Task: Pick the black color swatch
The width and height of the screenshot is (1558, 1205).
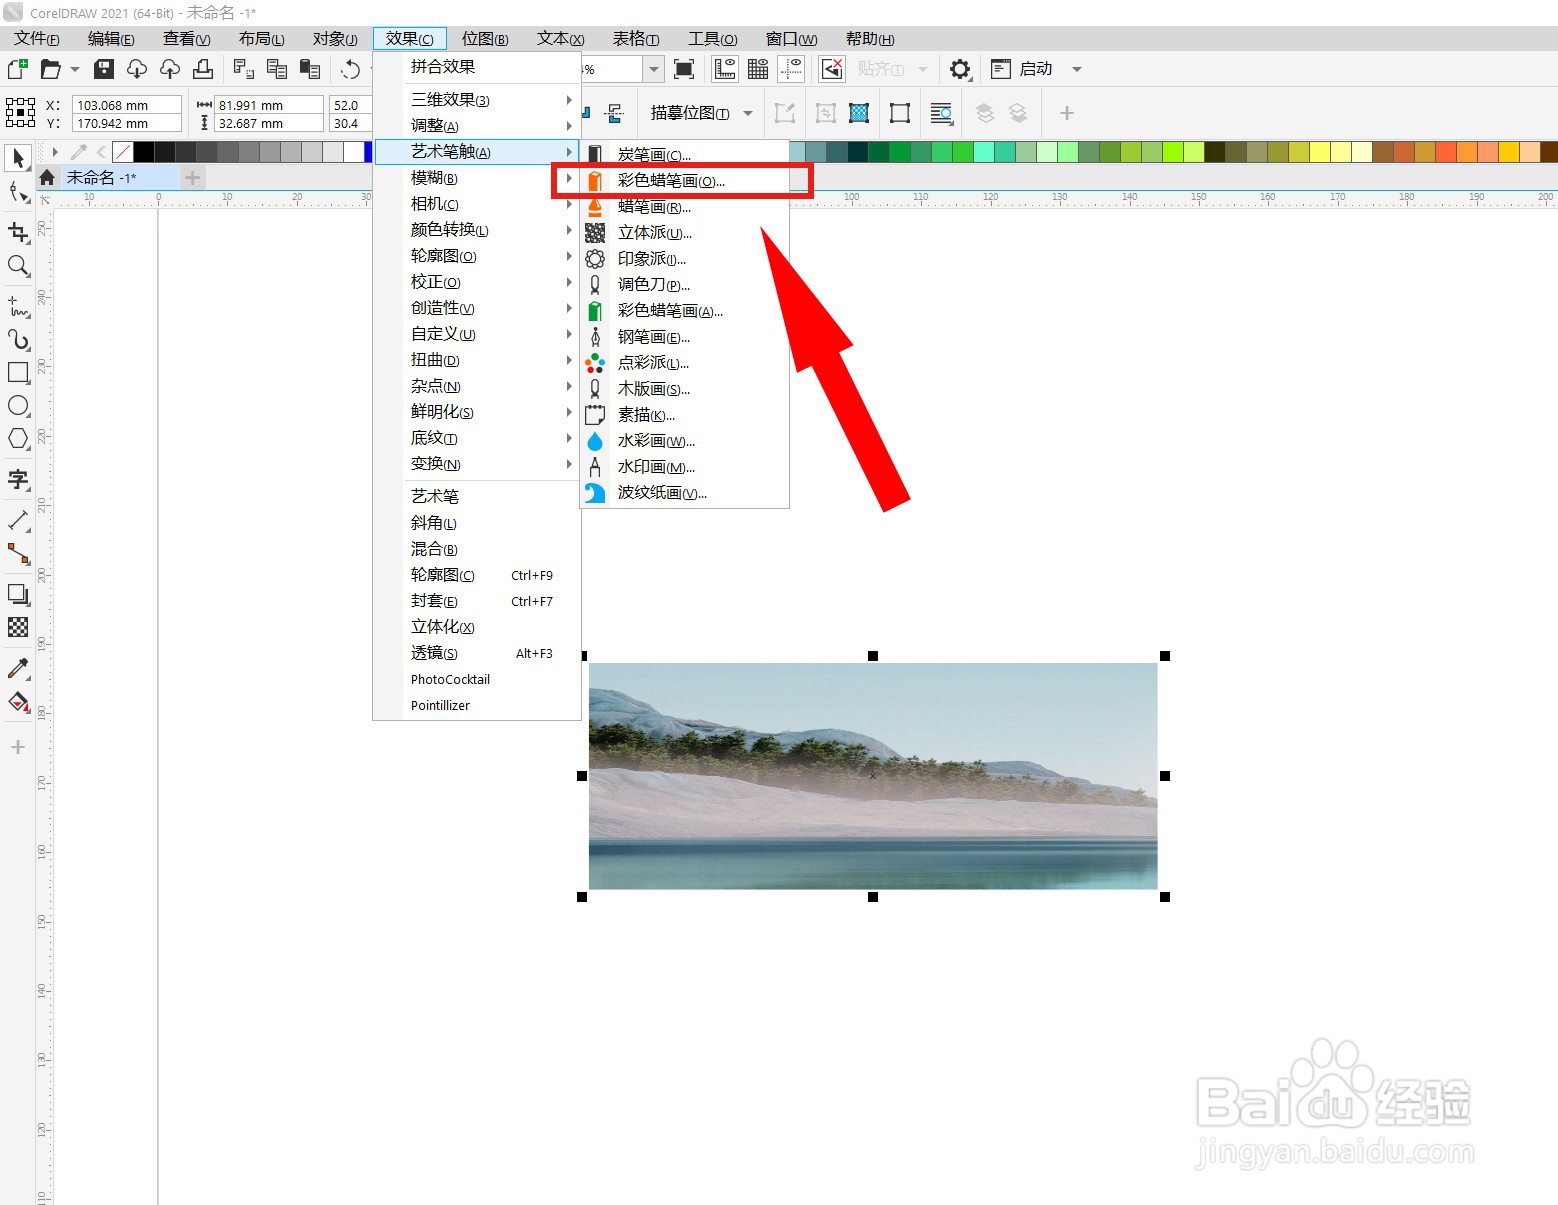Action: [144, 152]
